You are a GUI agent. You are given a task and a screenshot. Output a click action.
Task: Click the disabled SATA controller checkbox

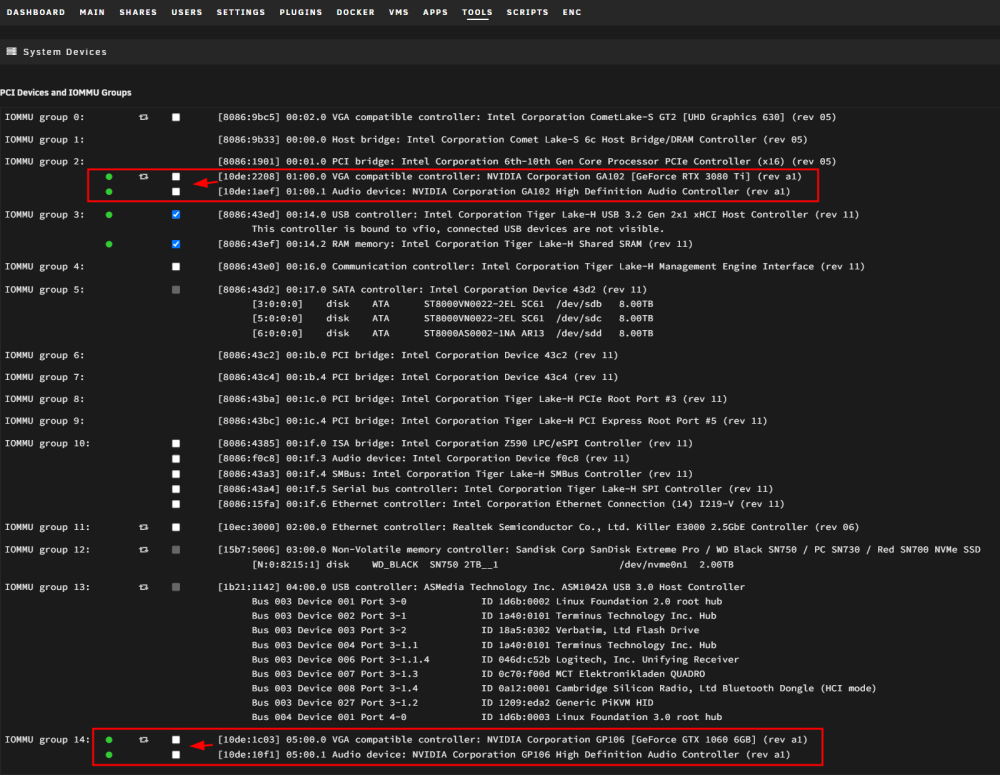(176, 290)
